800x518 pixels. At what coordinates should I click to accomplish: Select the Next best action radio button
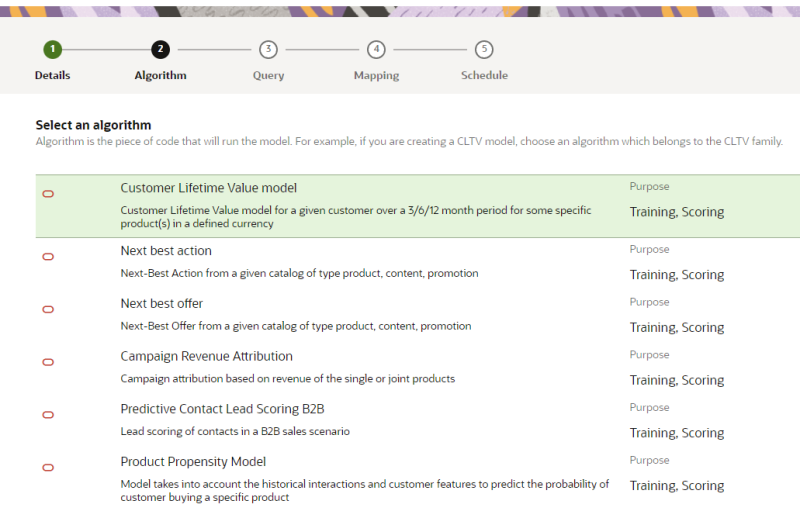click(x=48, y=257)
